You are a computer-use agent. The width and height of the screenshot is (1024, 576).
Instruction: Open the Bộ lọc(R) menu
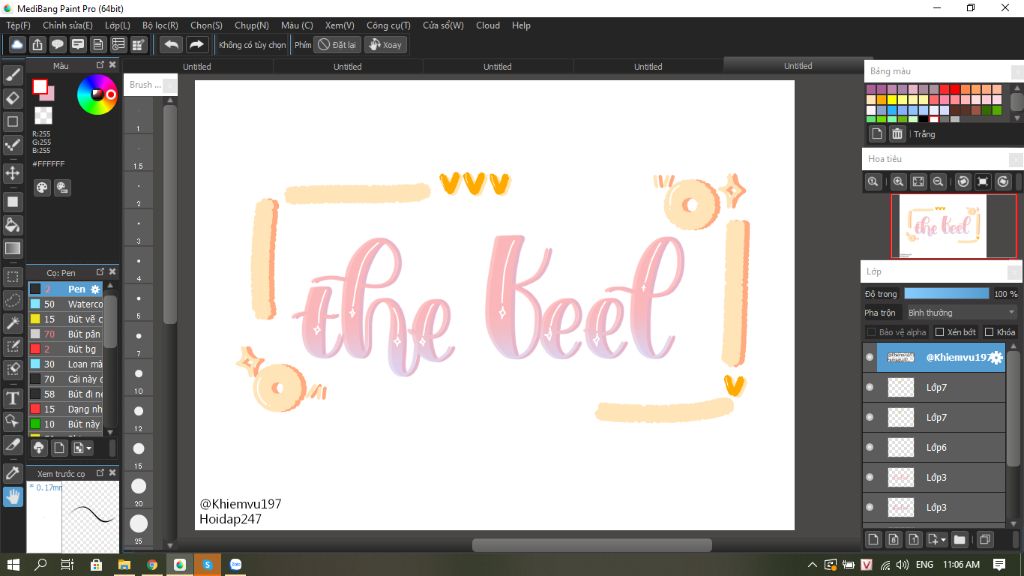[160, 25]
